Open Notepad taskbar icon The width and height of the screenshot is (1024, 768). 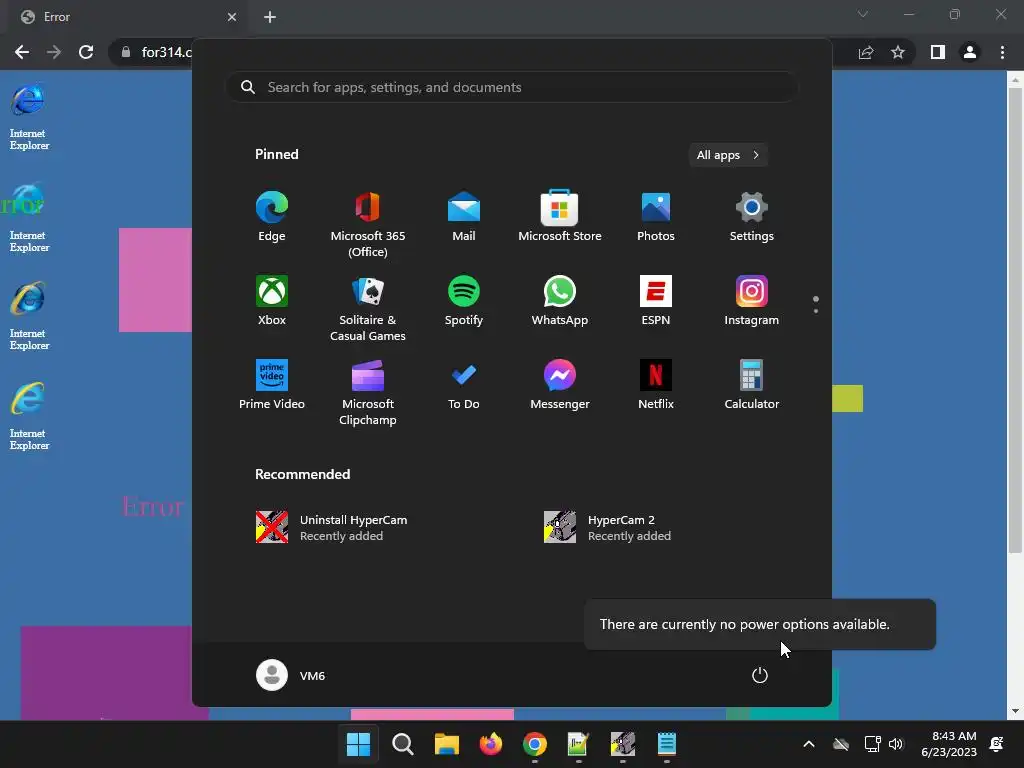click(x=666, y=744)
